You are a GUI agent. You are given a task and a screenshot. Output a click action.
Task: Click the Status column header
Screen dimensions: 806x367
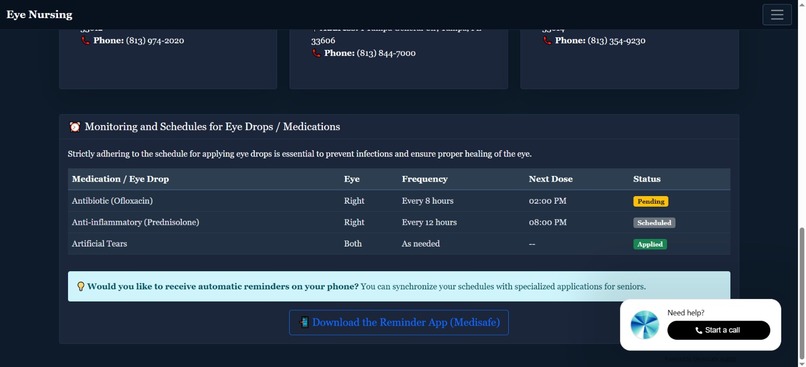(647, 179)
